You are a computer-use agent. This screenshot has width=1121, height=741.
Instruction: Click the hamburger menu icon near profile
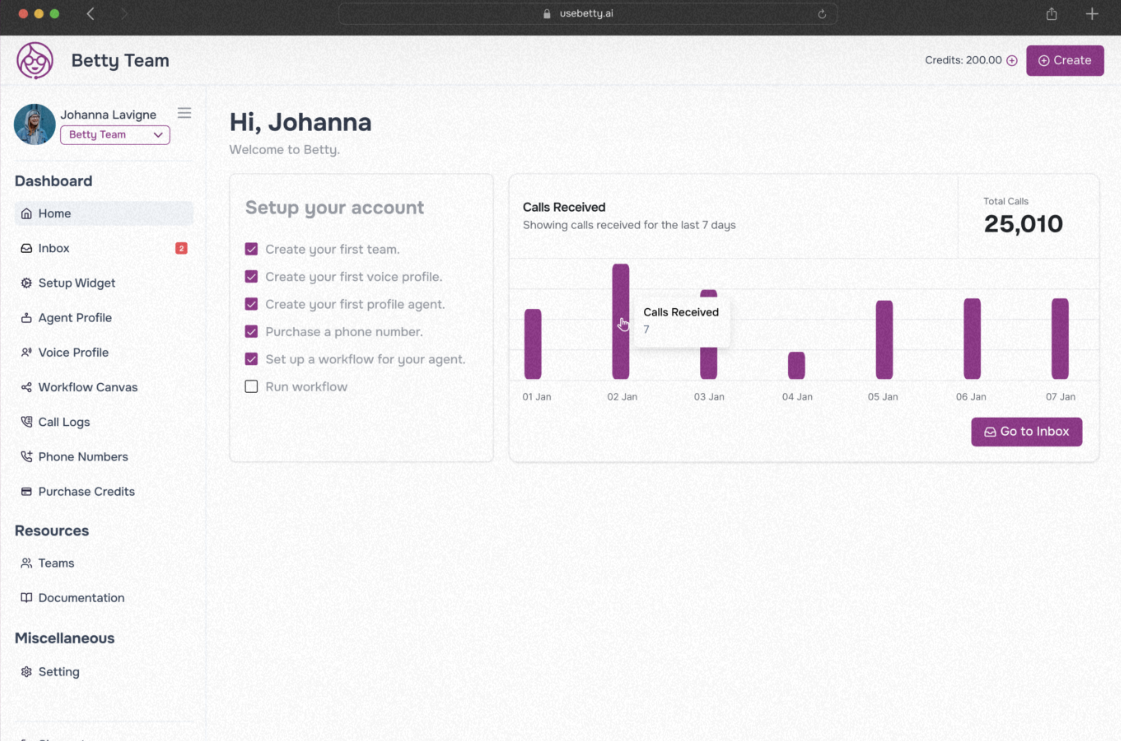pyautogui.click(x=184, y=113)
